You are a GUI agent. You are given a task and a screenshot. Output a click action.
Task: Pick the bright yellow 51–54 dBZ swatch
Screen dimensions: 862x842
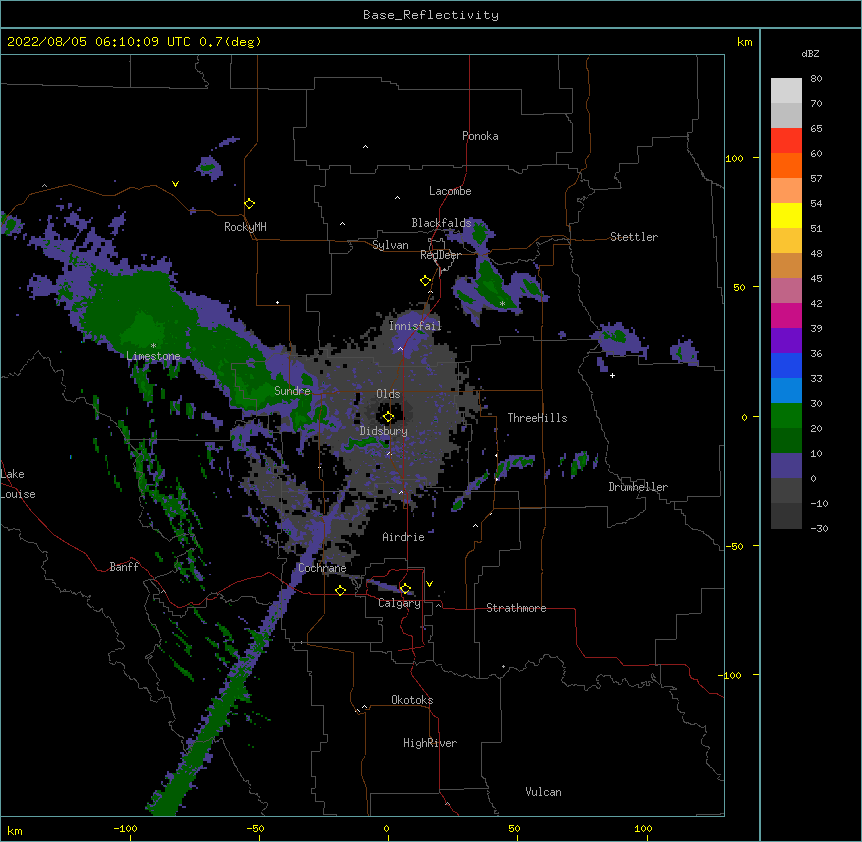click(x=786, y=215)
